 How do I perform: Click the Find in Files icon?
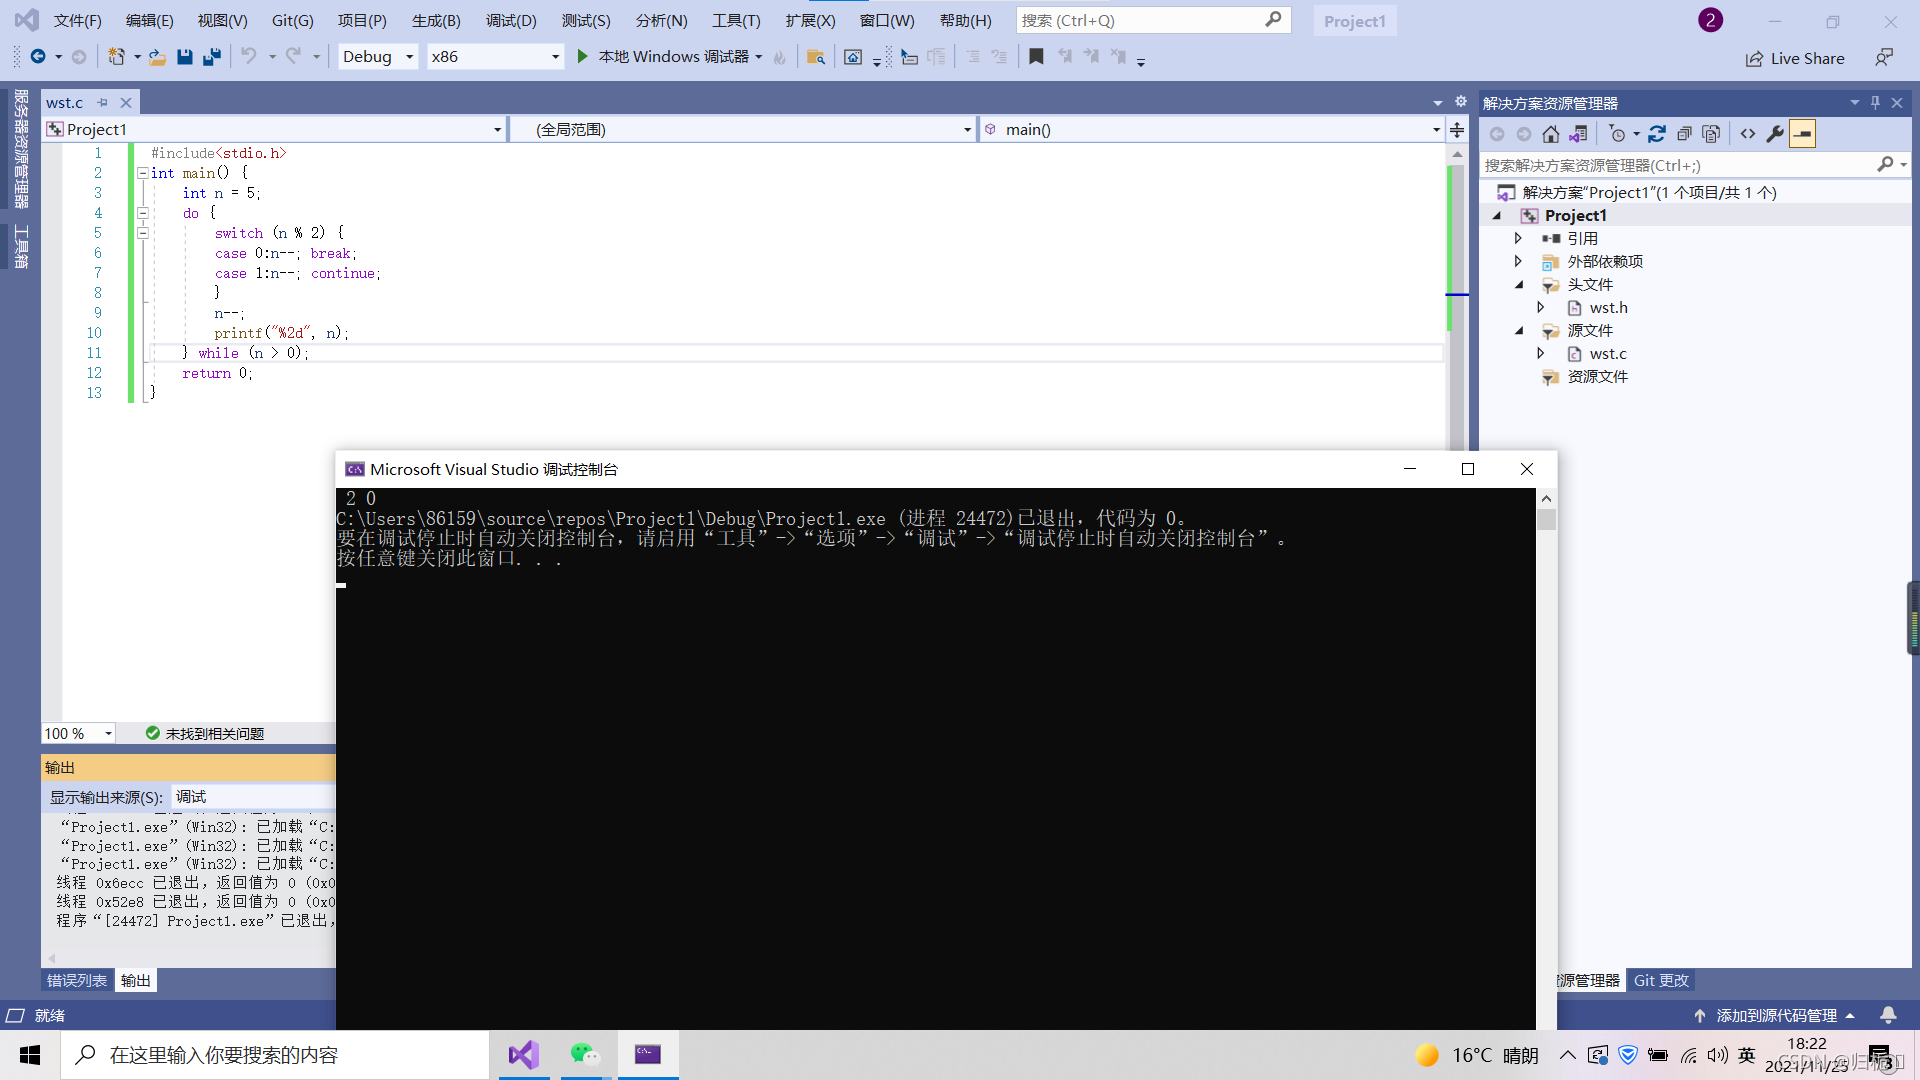coord(816,57)
